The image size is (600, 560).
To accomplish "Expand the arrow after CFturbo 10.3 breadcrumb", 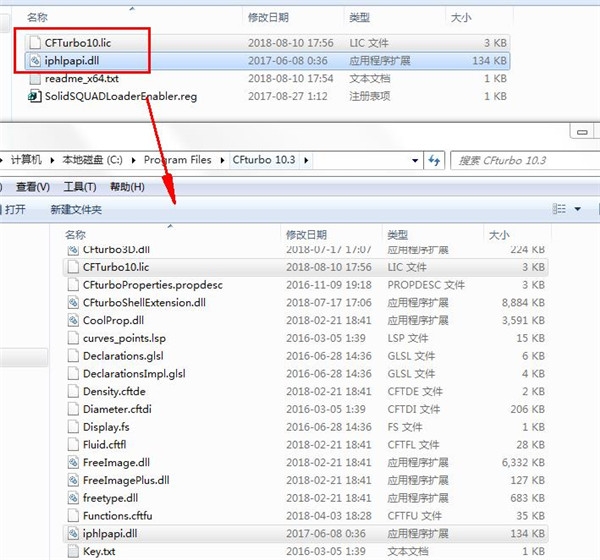I will pos(306,160).
